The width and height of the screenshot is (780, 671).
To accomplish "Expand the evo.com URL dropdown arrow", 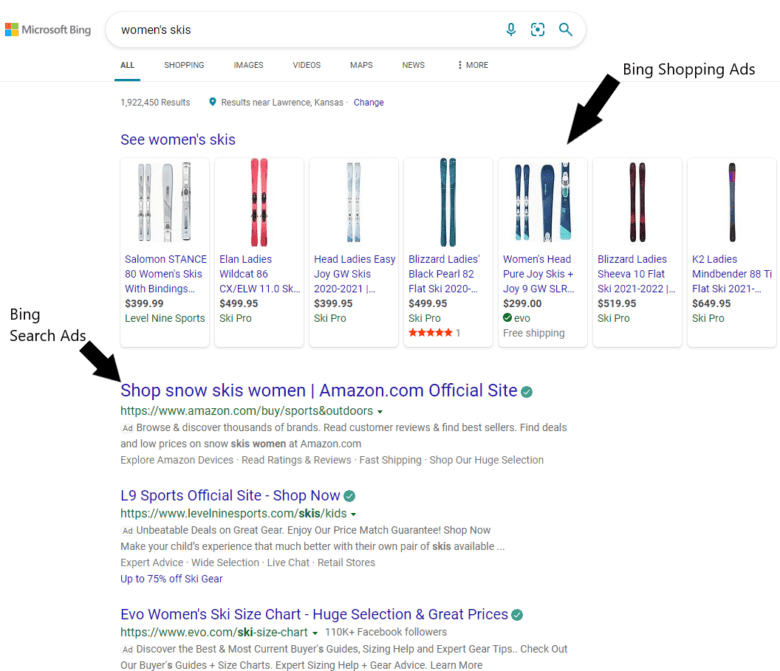I will coord(315,633).
